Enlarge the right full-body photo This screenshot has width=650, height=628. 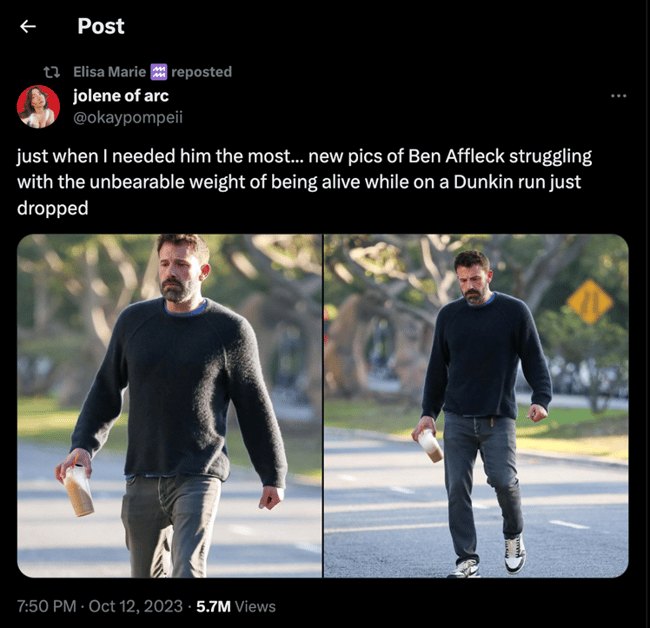[476, 405]
